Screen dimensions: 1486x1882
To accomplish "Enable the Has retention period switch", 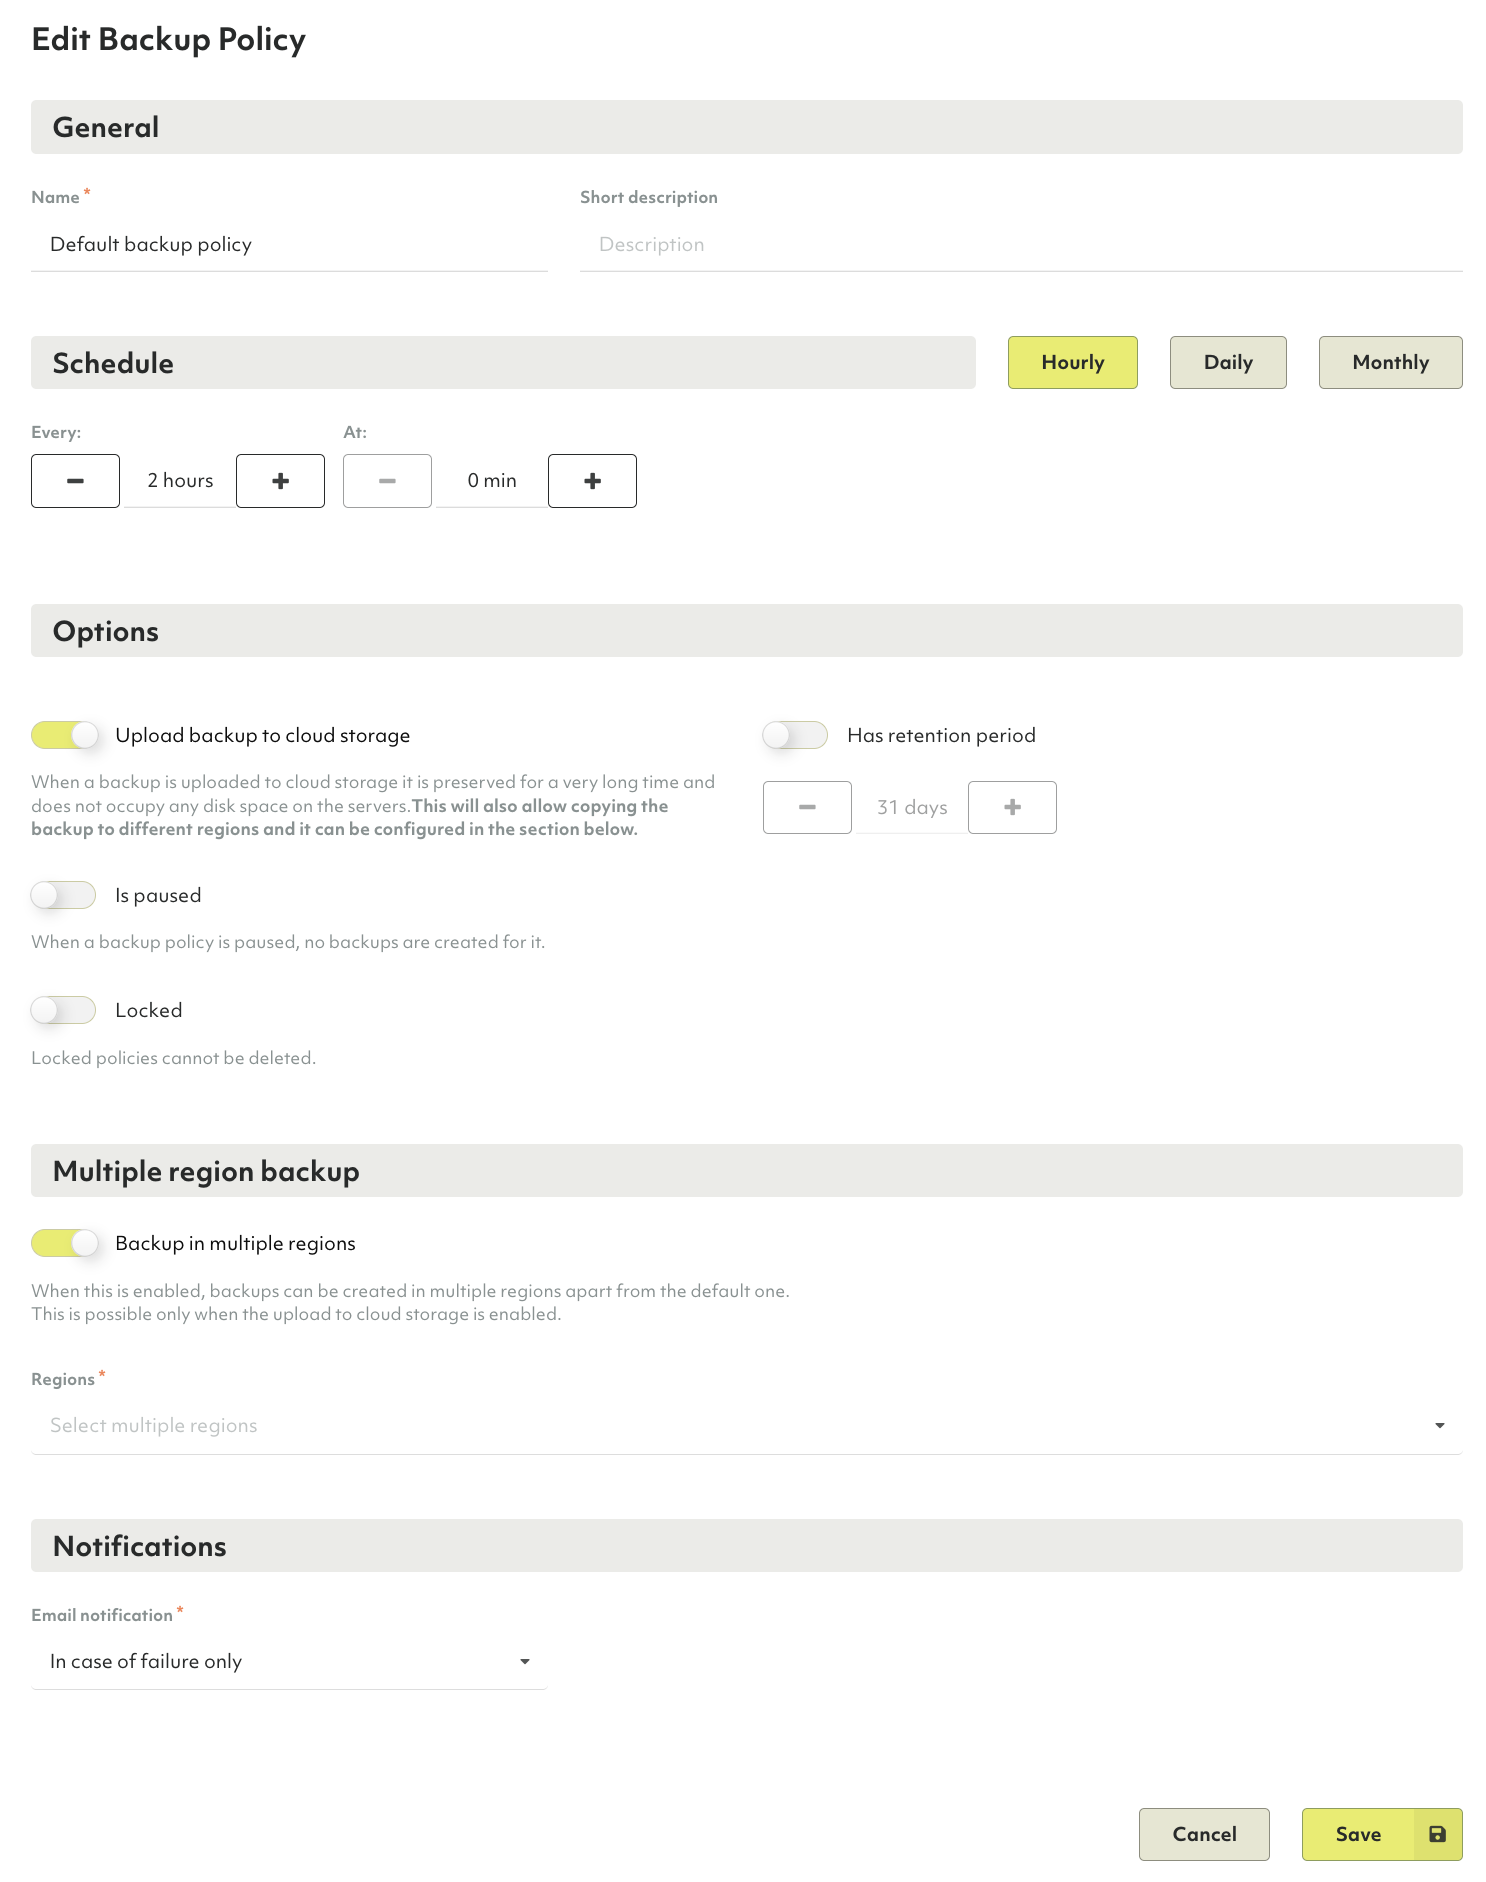I will point(796,735).
